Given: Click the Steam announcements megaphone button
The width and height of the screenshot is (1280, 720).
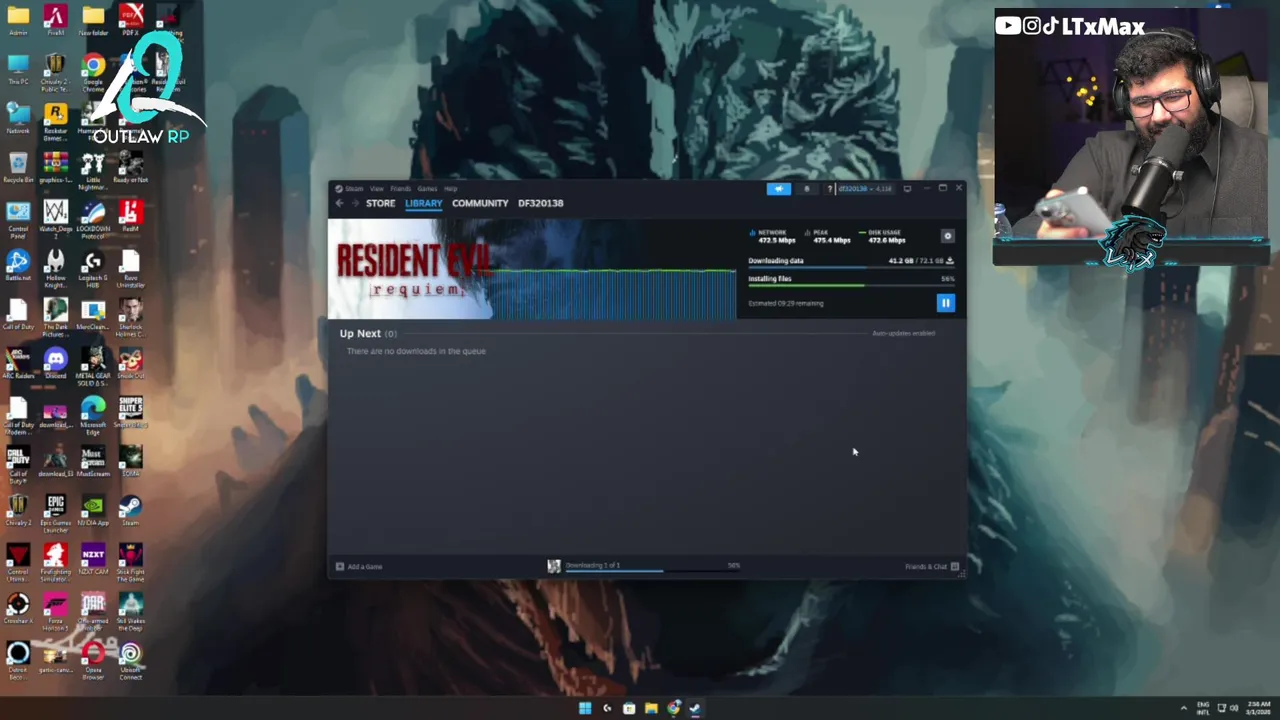Looking at the screenshot, I should [x=778, y=188].
